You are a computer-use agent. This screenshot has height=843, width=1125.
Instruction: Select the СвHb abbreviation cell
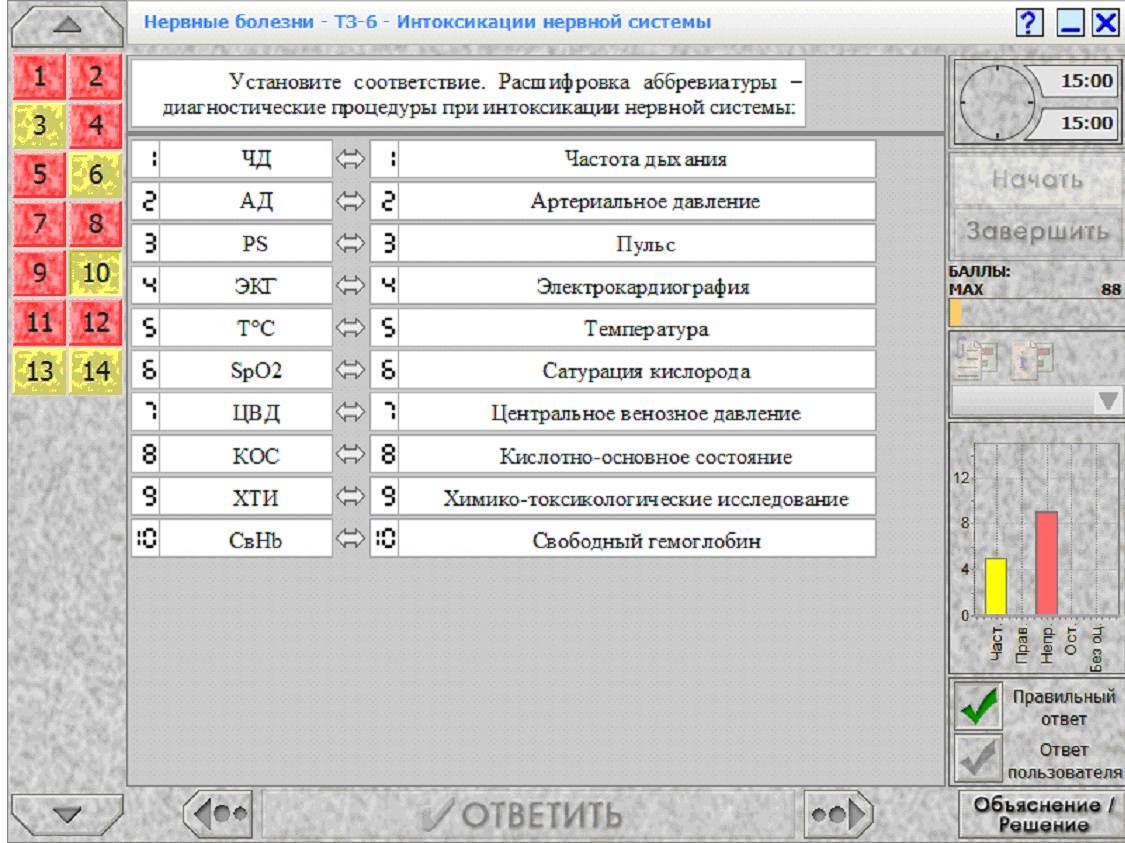246,540
